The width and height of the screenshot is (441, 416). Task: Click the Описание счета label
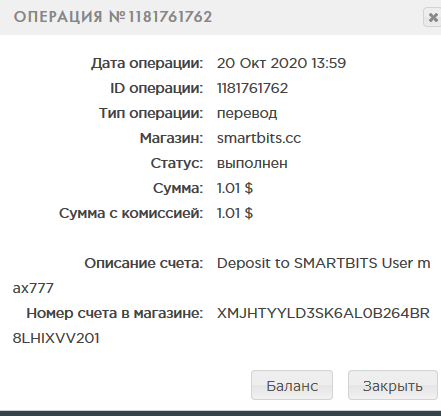tap(144, 263)
